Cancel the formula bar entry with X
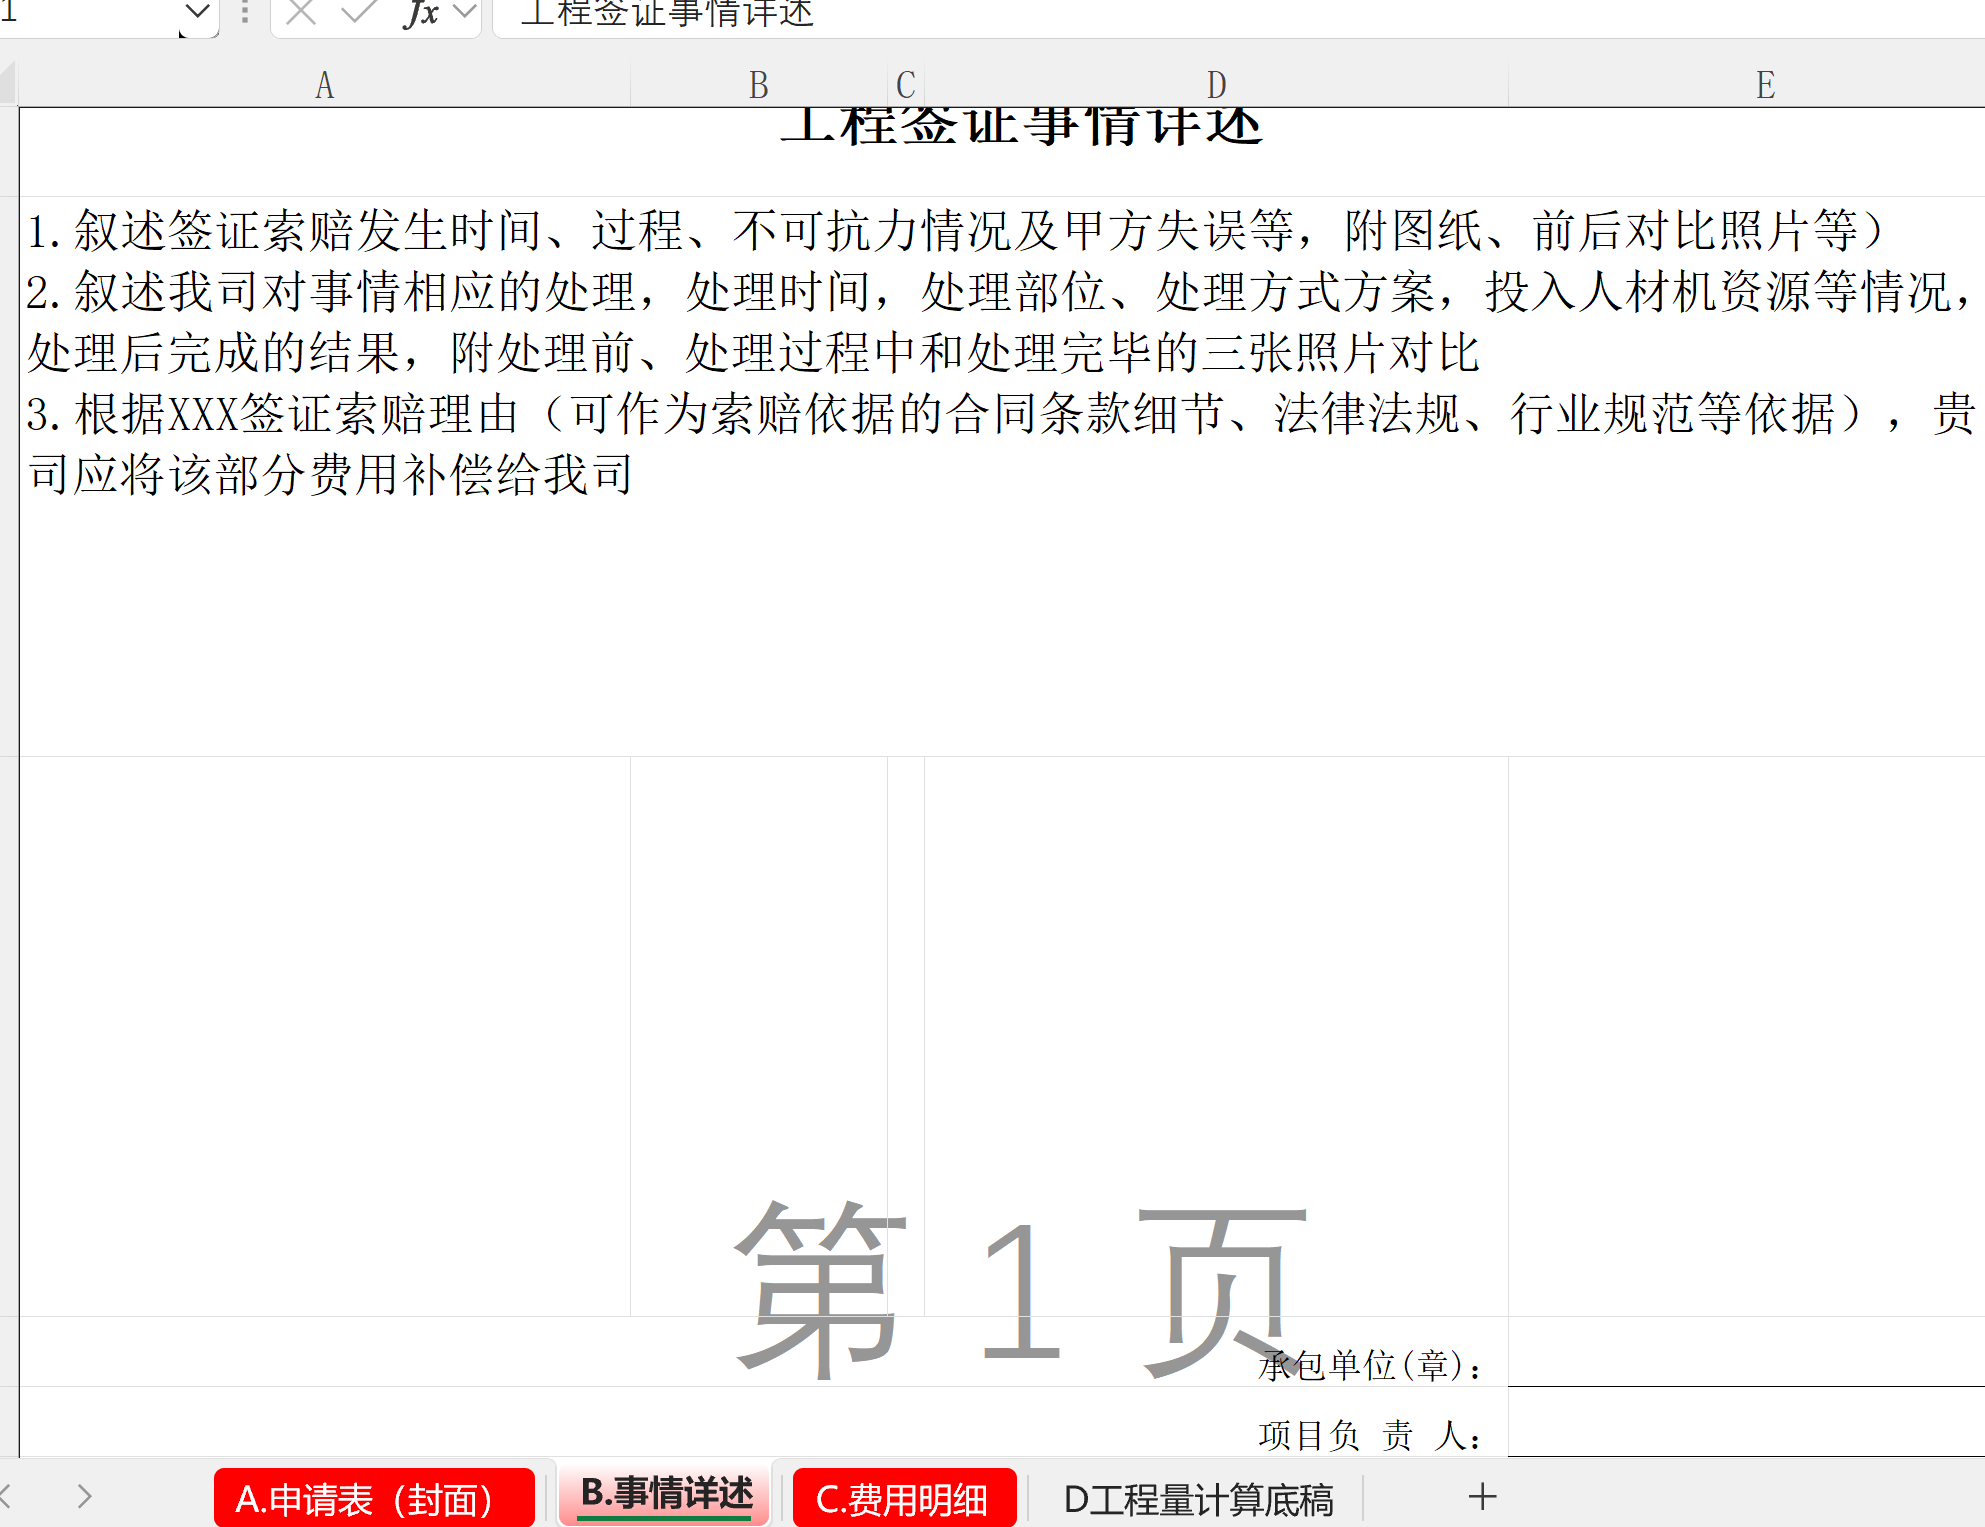This screenshot has height=1527, width=1985. (301, 13)
